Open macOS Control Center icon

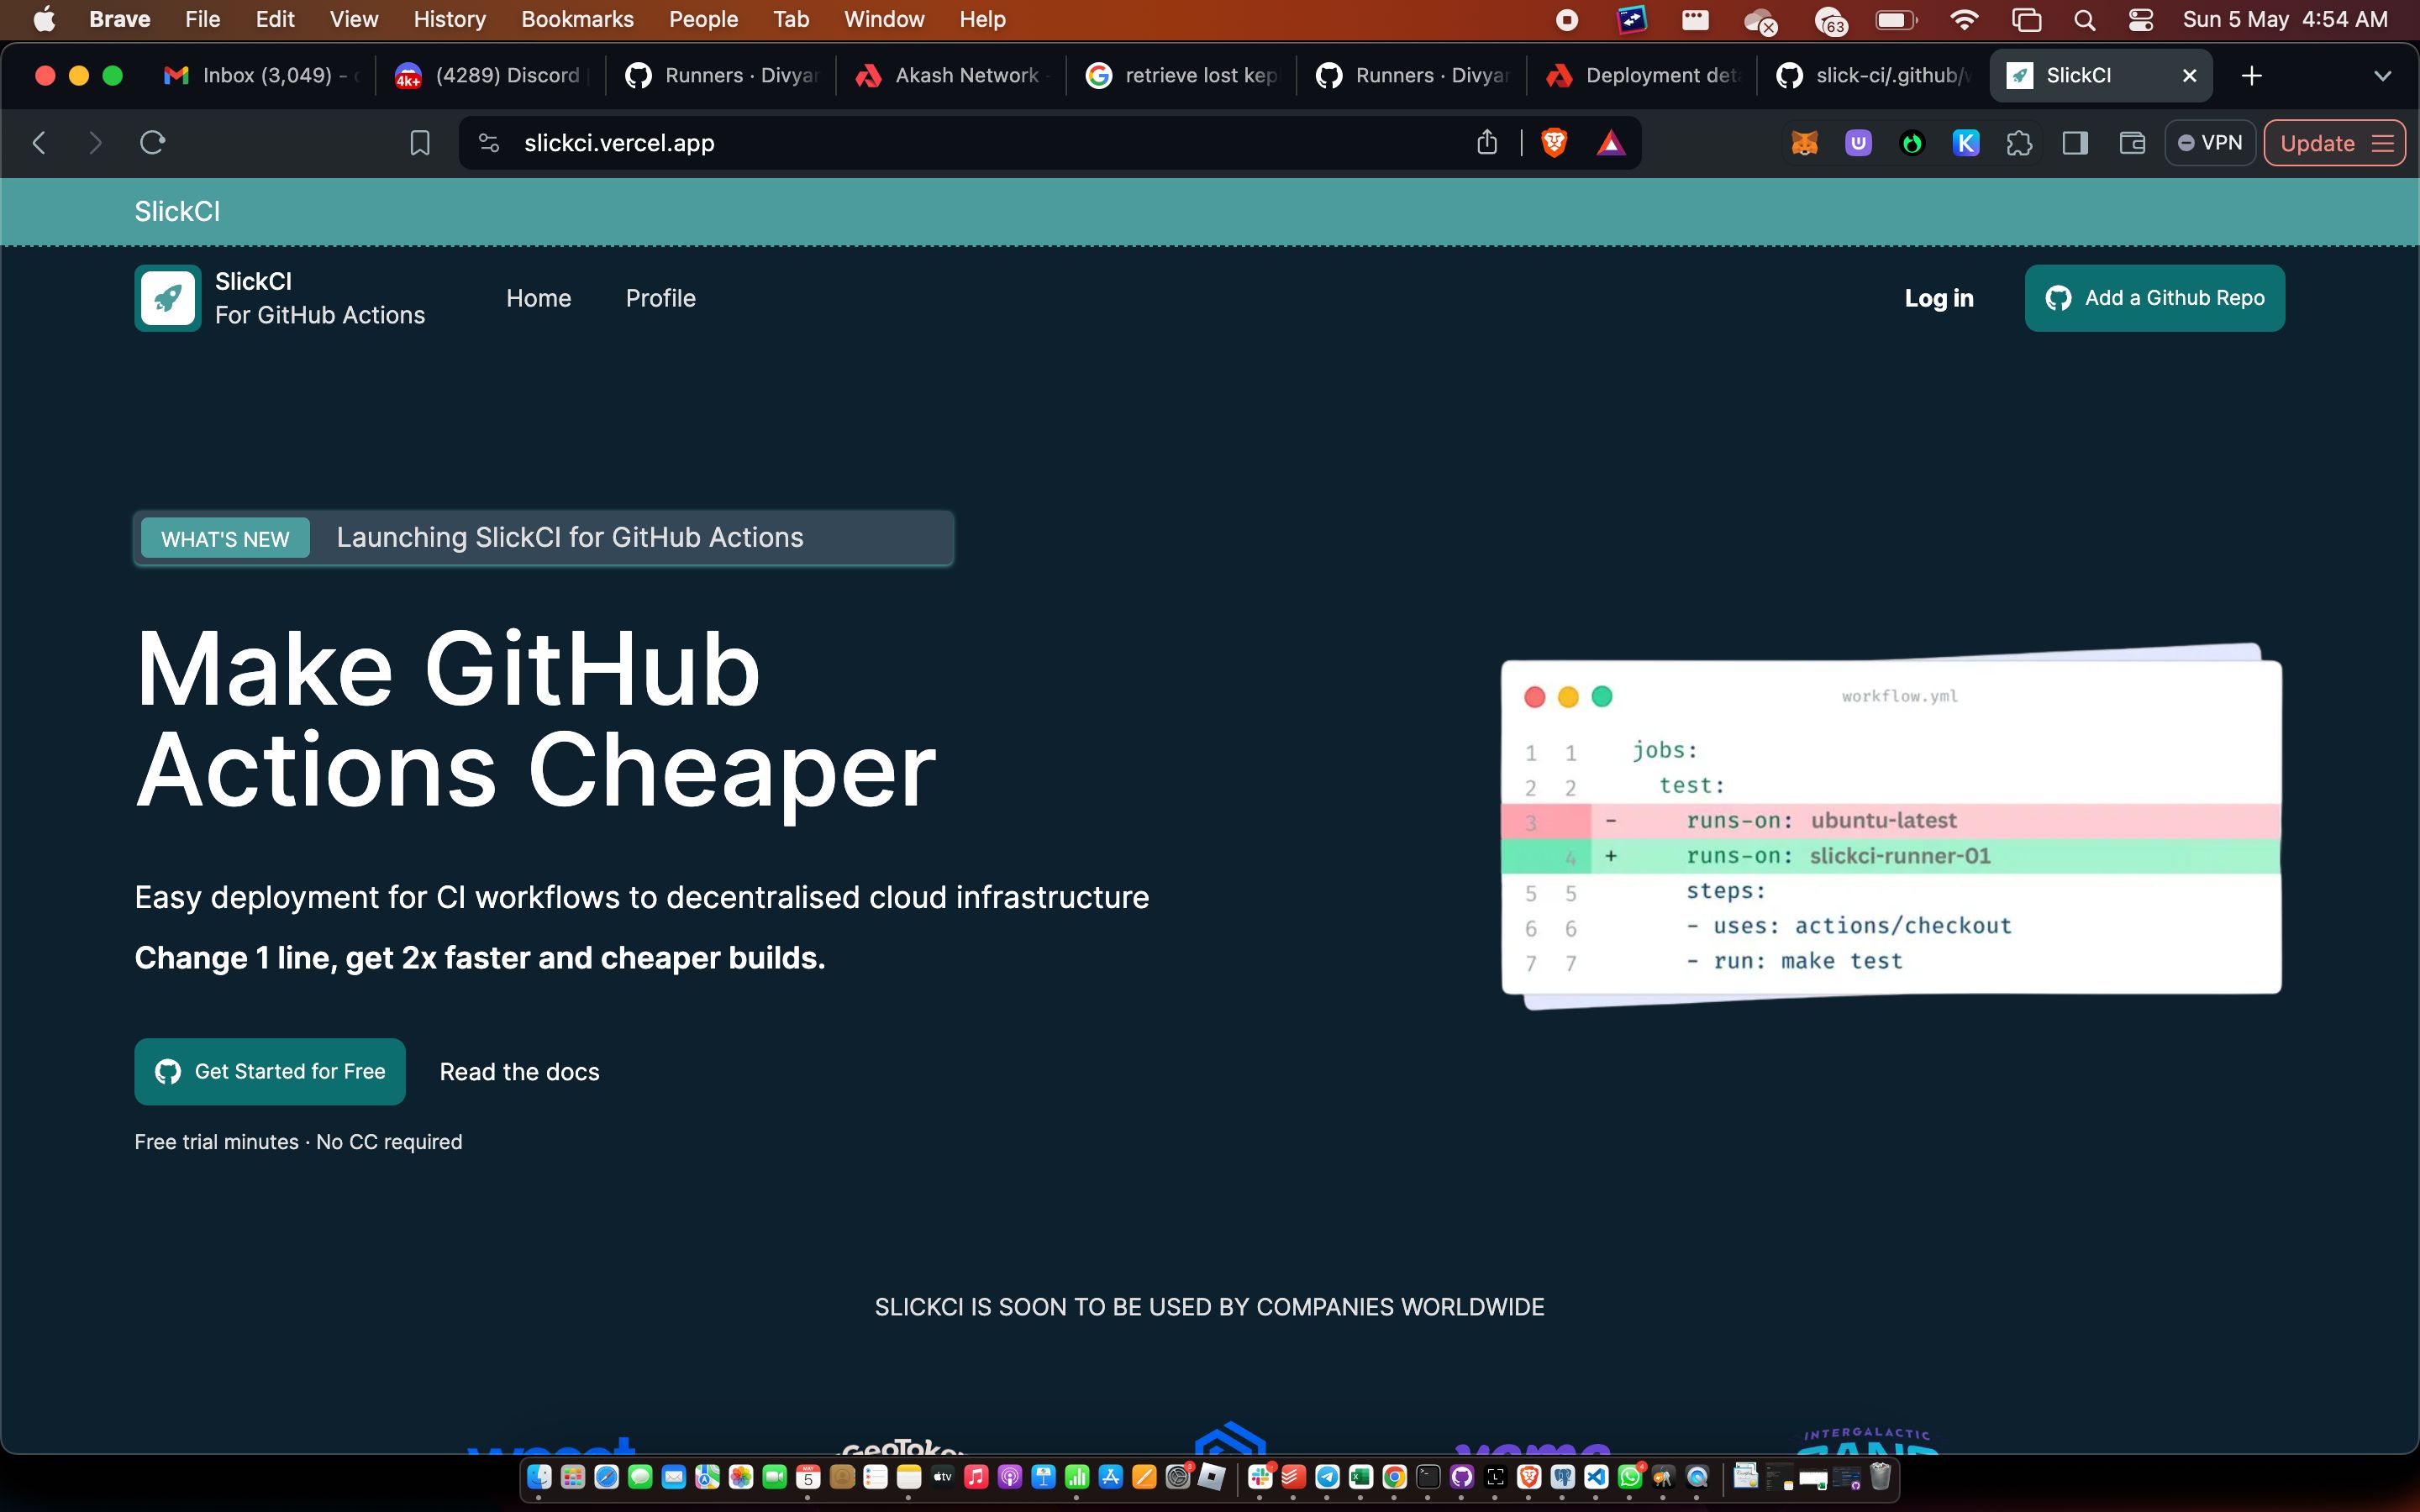coord(2141,19)
